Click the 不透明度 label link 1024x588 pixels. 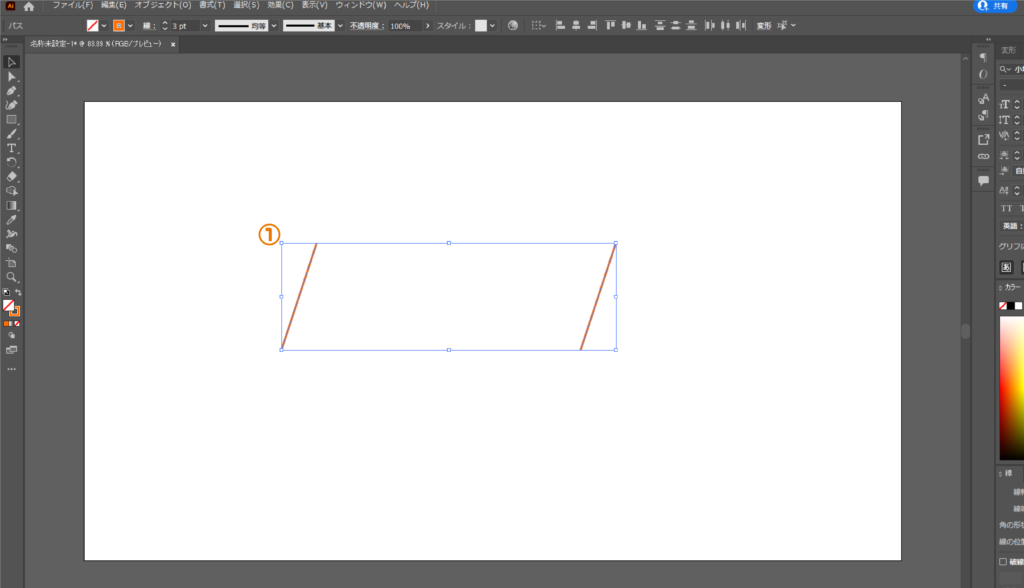click(367, 25)
